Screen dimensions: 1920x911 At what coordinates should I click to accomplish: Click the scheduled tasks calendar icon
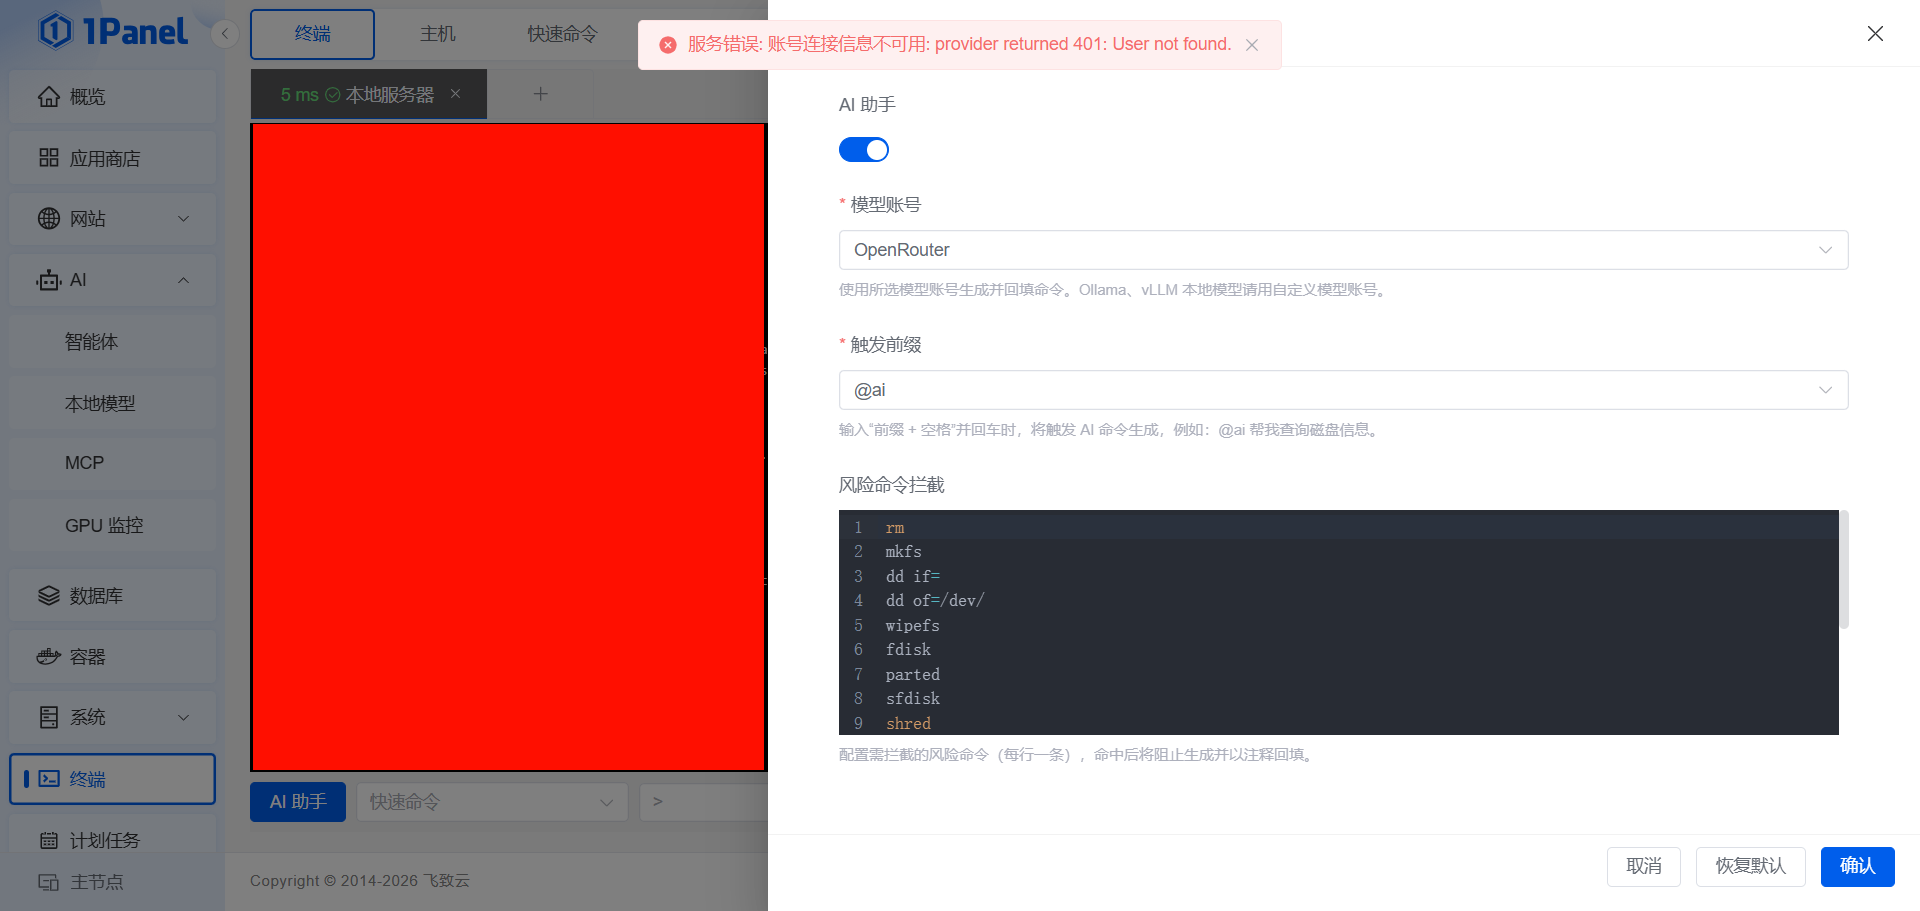coord(49,840)
